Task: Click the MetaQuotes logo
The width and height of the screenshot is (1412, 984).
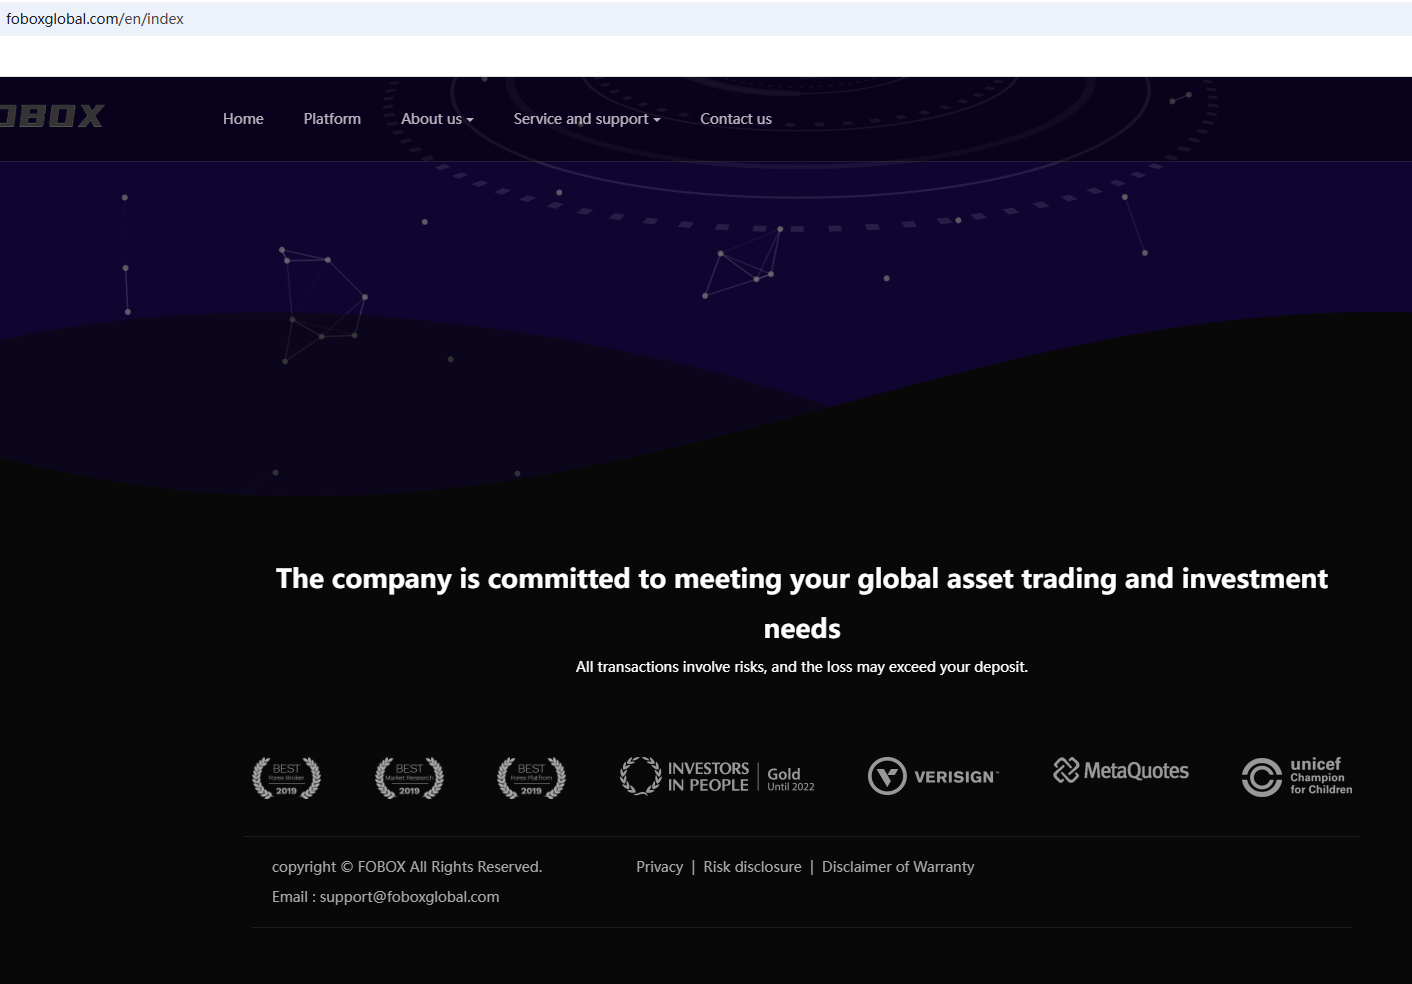Action: pyautogui.click(x=1121, y=771)
